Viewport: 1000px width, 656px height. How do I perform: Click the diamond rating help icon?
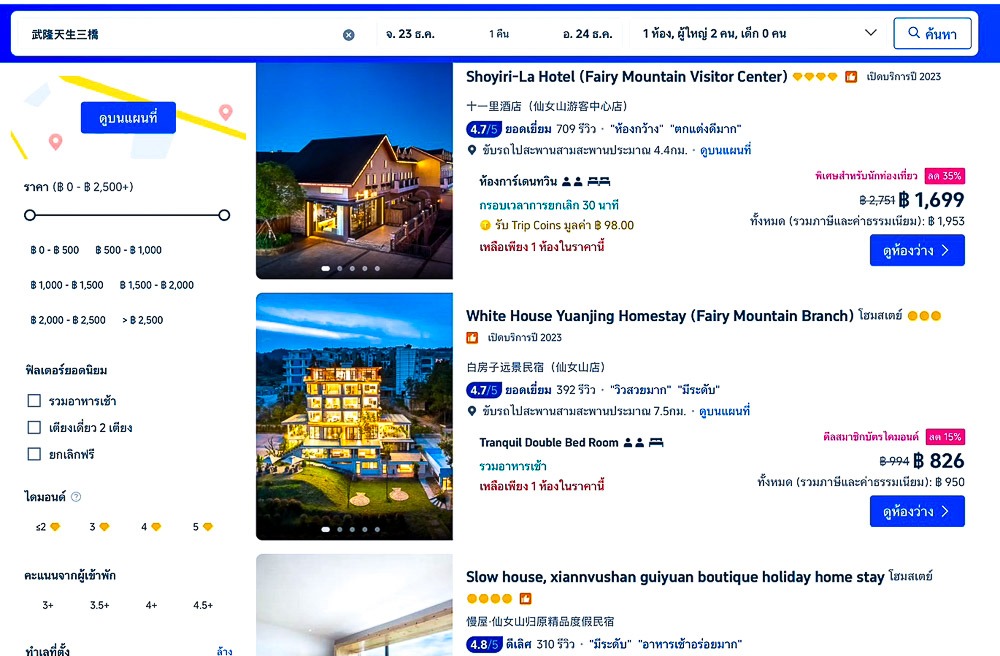point(76,497)
